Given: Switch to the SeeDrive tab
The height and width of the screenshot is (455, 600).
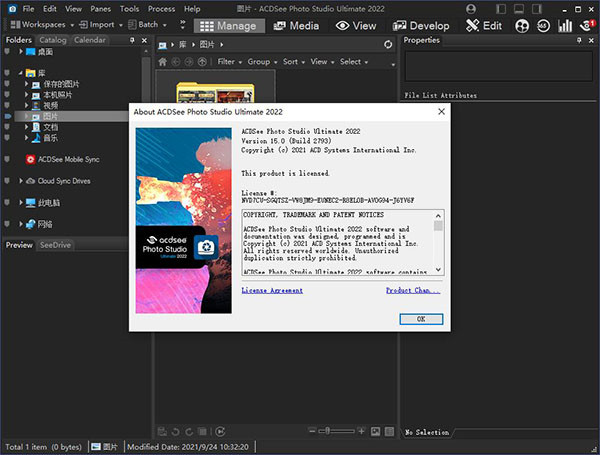Looking at the screenshot, I should pos(55,245).
